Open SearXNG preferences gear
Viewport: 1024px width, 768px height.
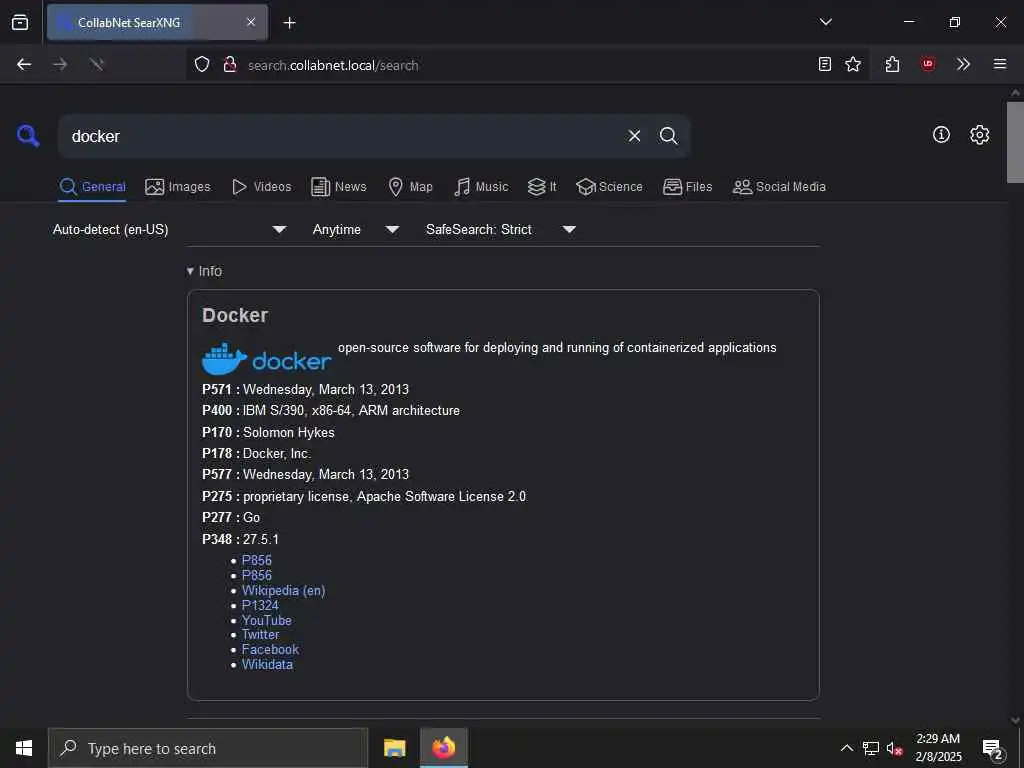pos(979,135)
